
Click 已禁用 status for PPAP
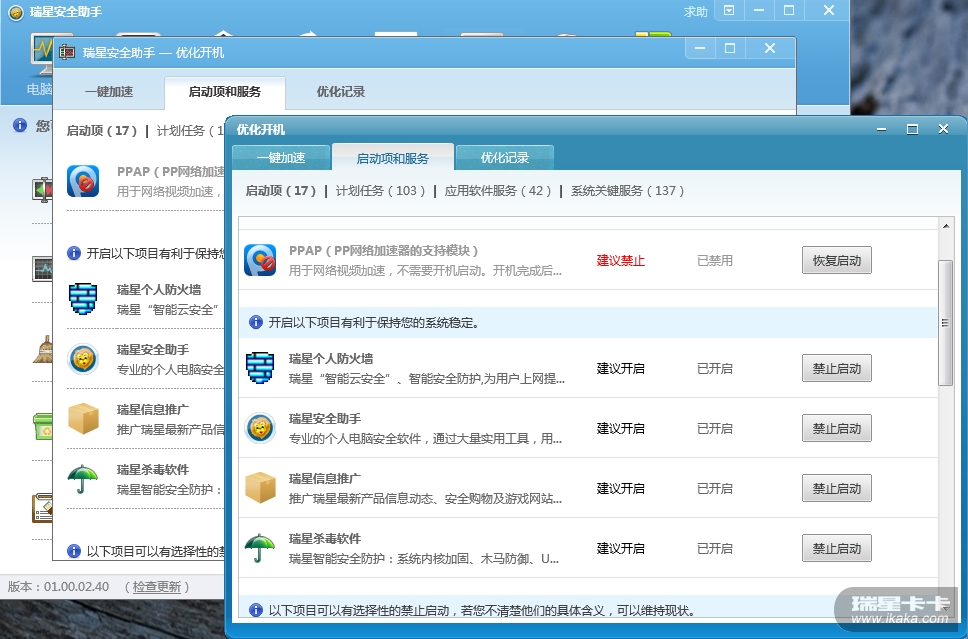[715, 261]
